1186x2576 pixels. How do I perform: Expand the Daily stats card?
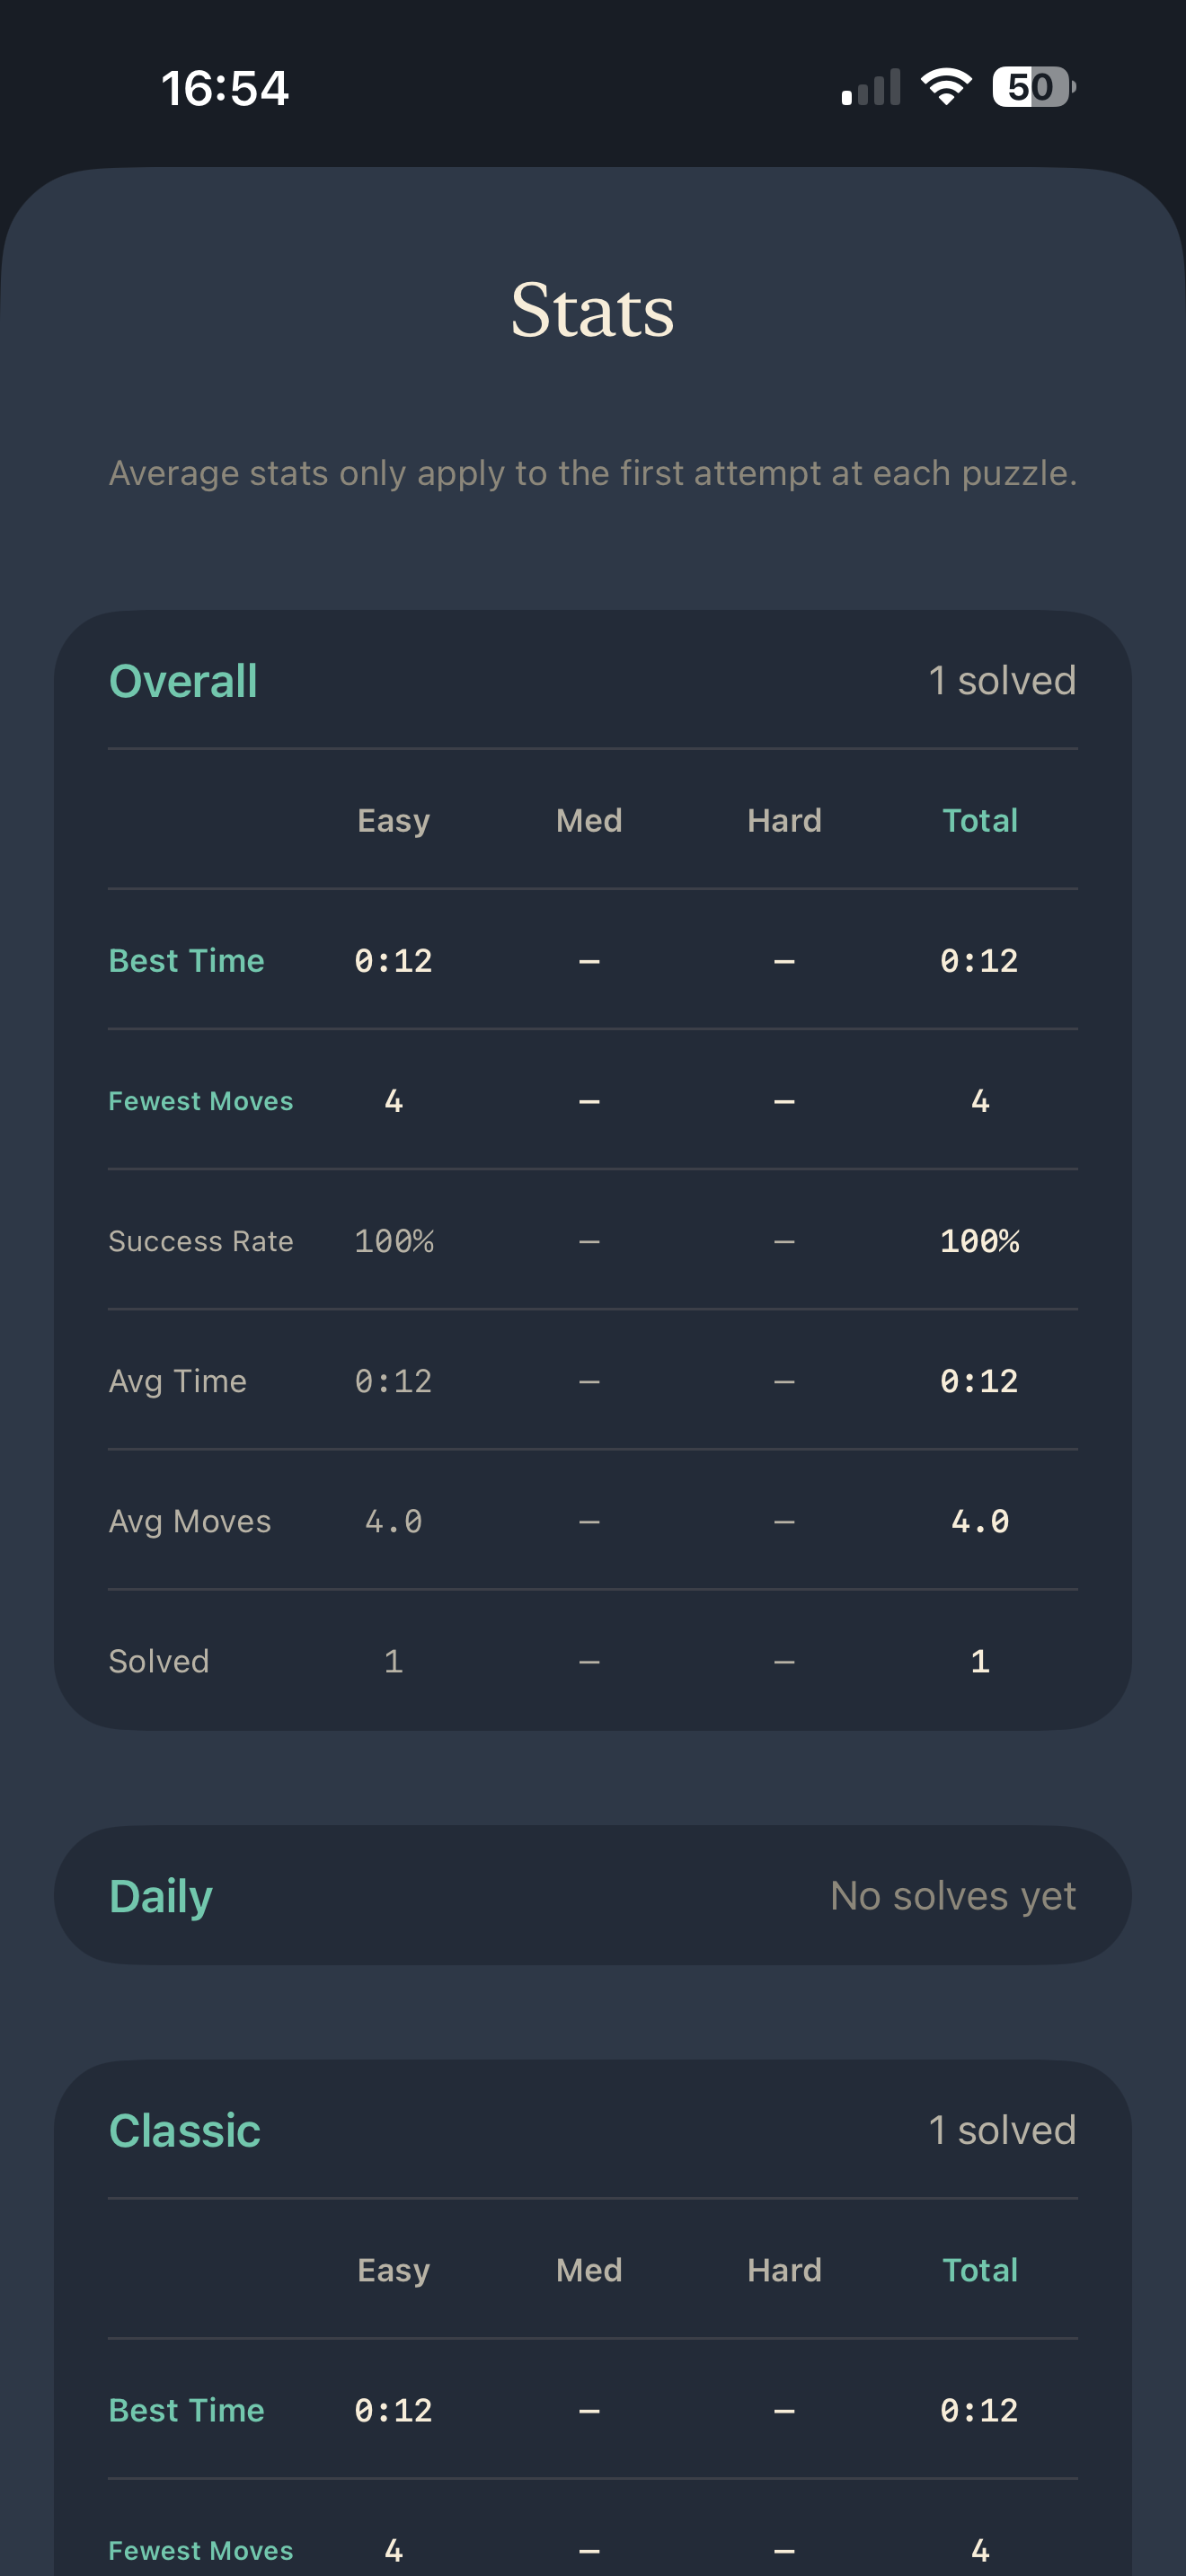592,1895
